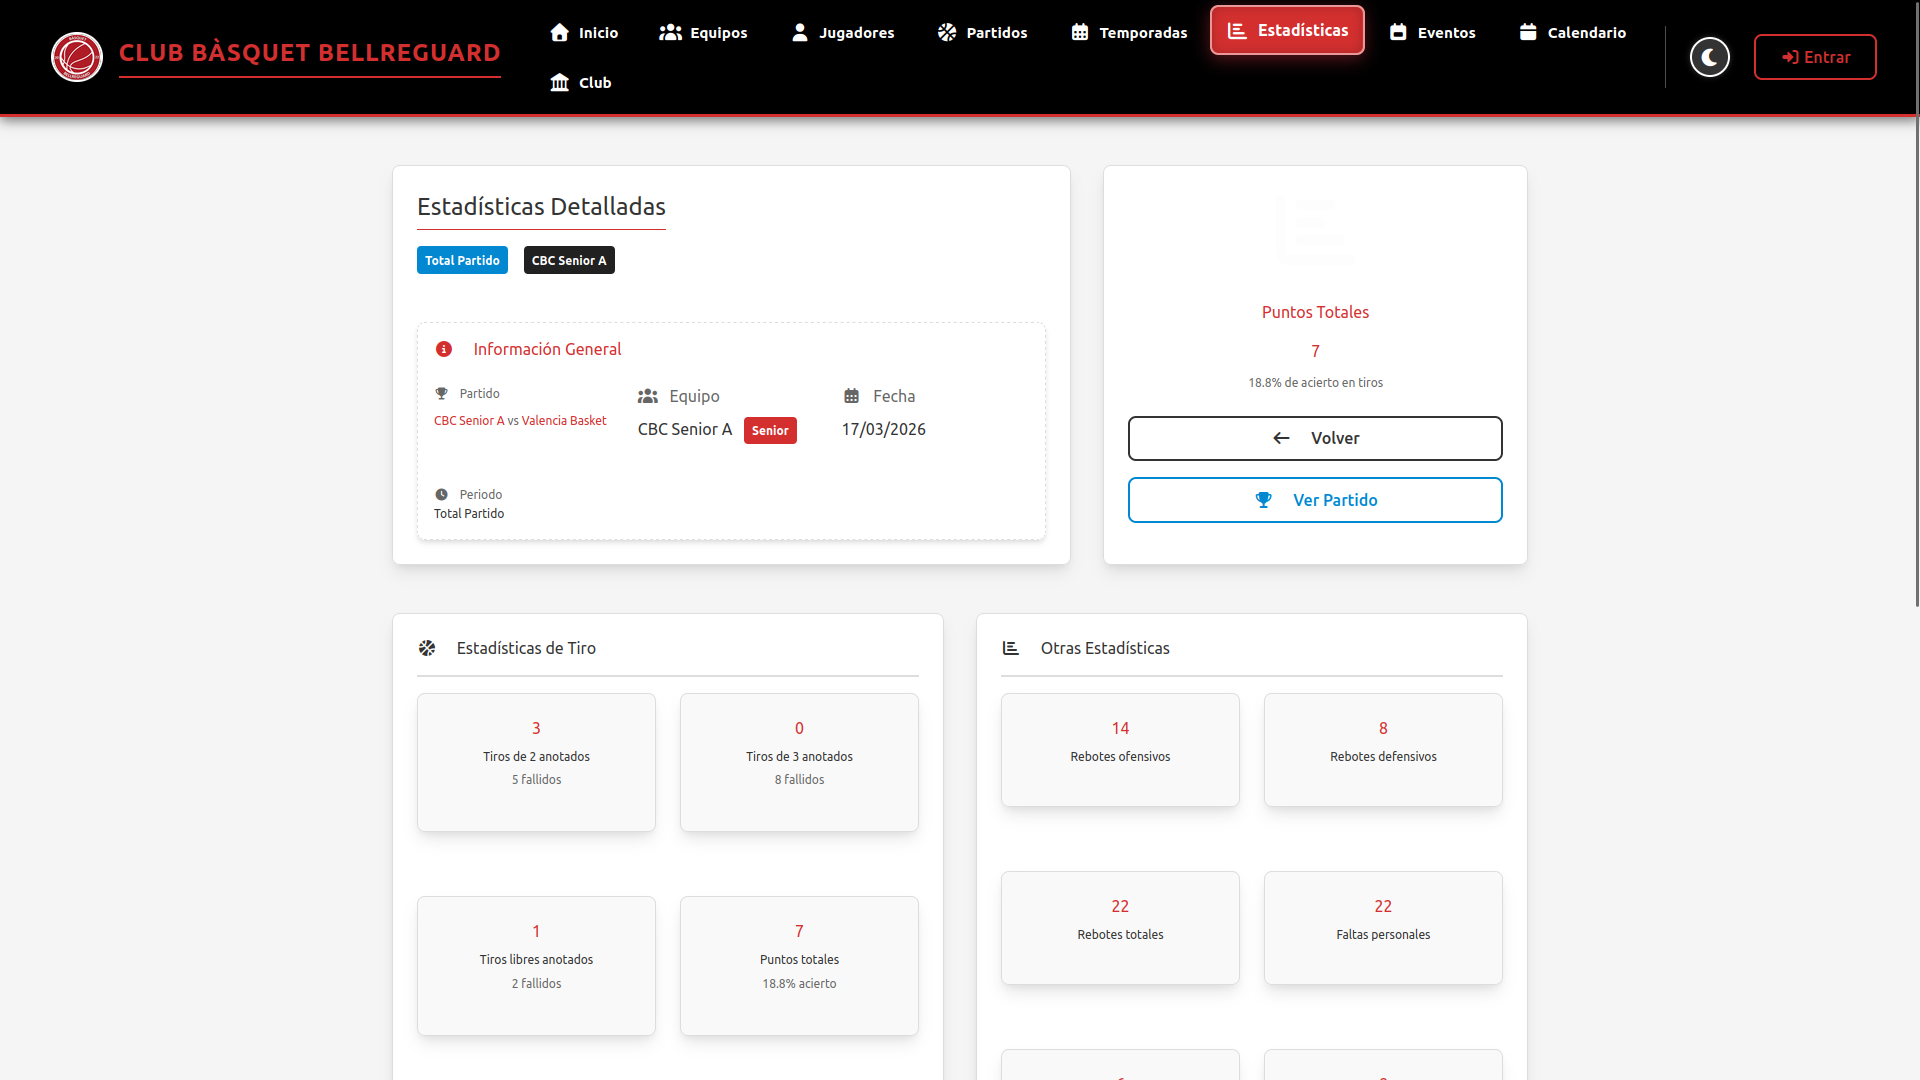Click the CBC Senior A black badge
Image resolution: width=1920 pixels, height=1080 pixels.
[569, 260]
